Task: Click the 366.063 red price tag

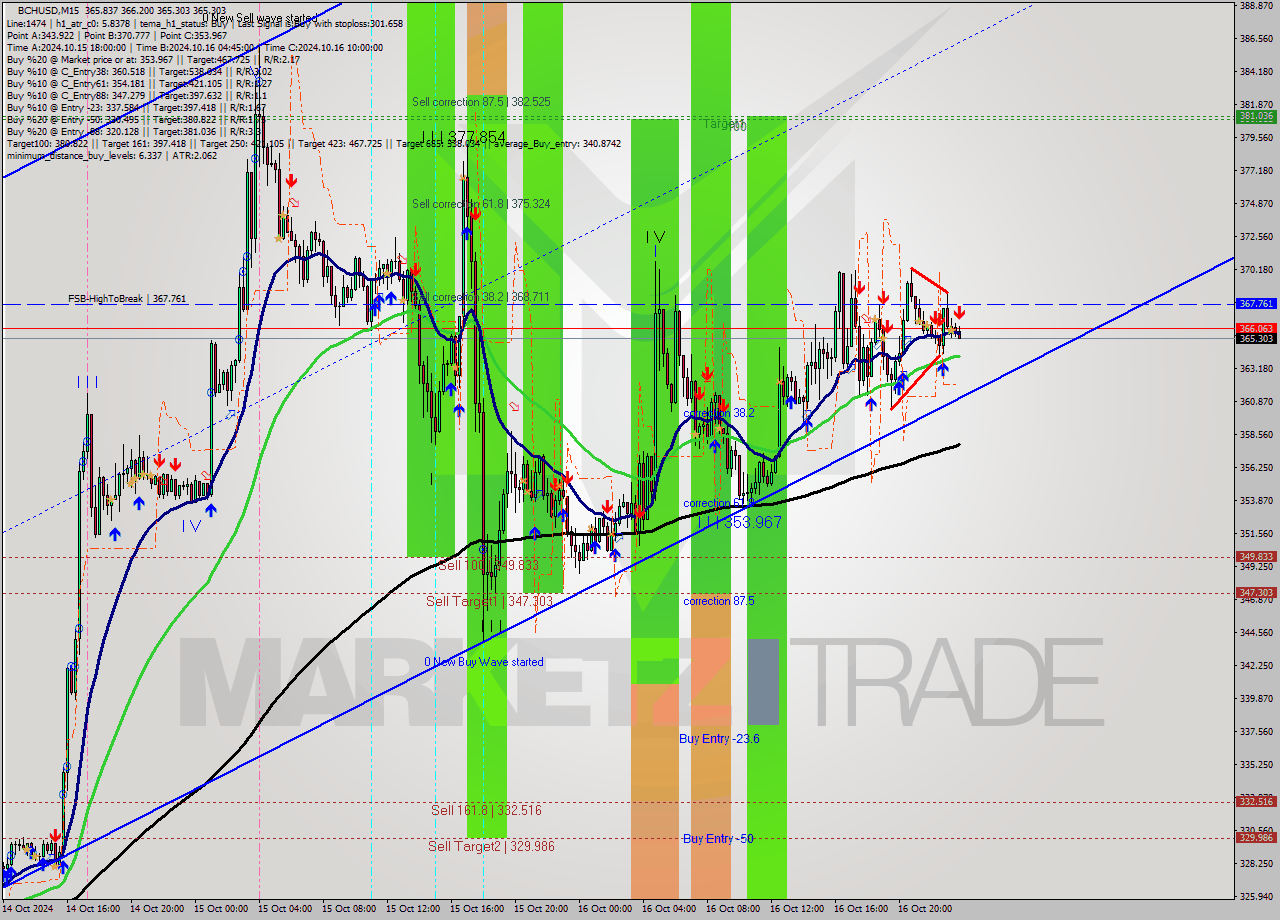Action: pos(1256,328)
